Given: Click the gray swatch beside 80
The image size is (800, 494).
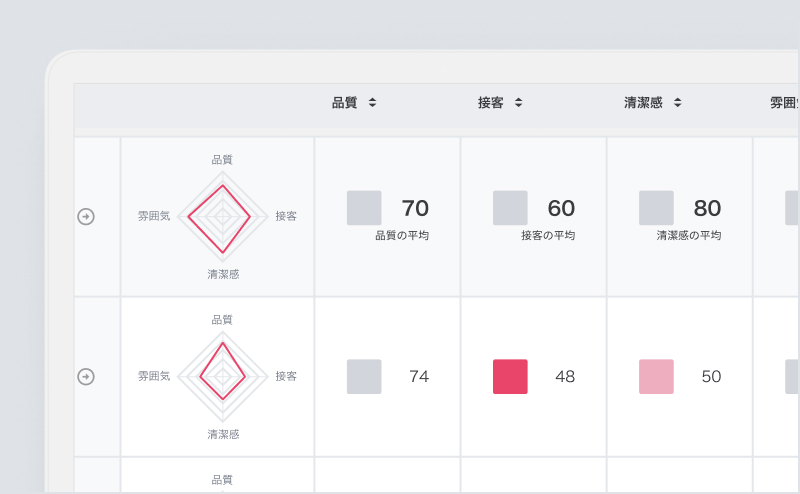Looking at the screenshot, I should coord(656,208).
